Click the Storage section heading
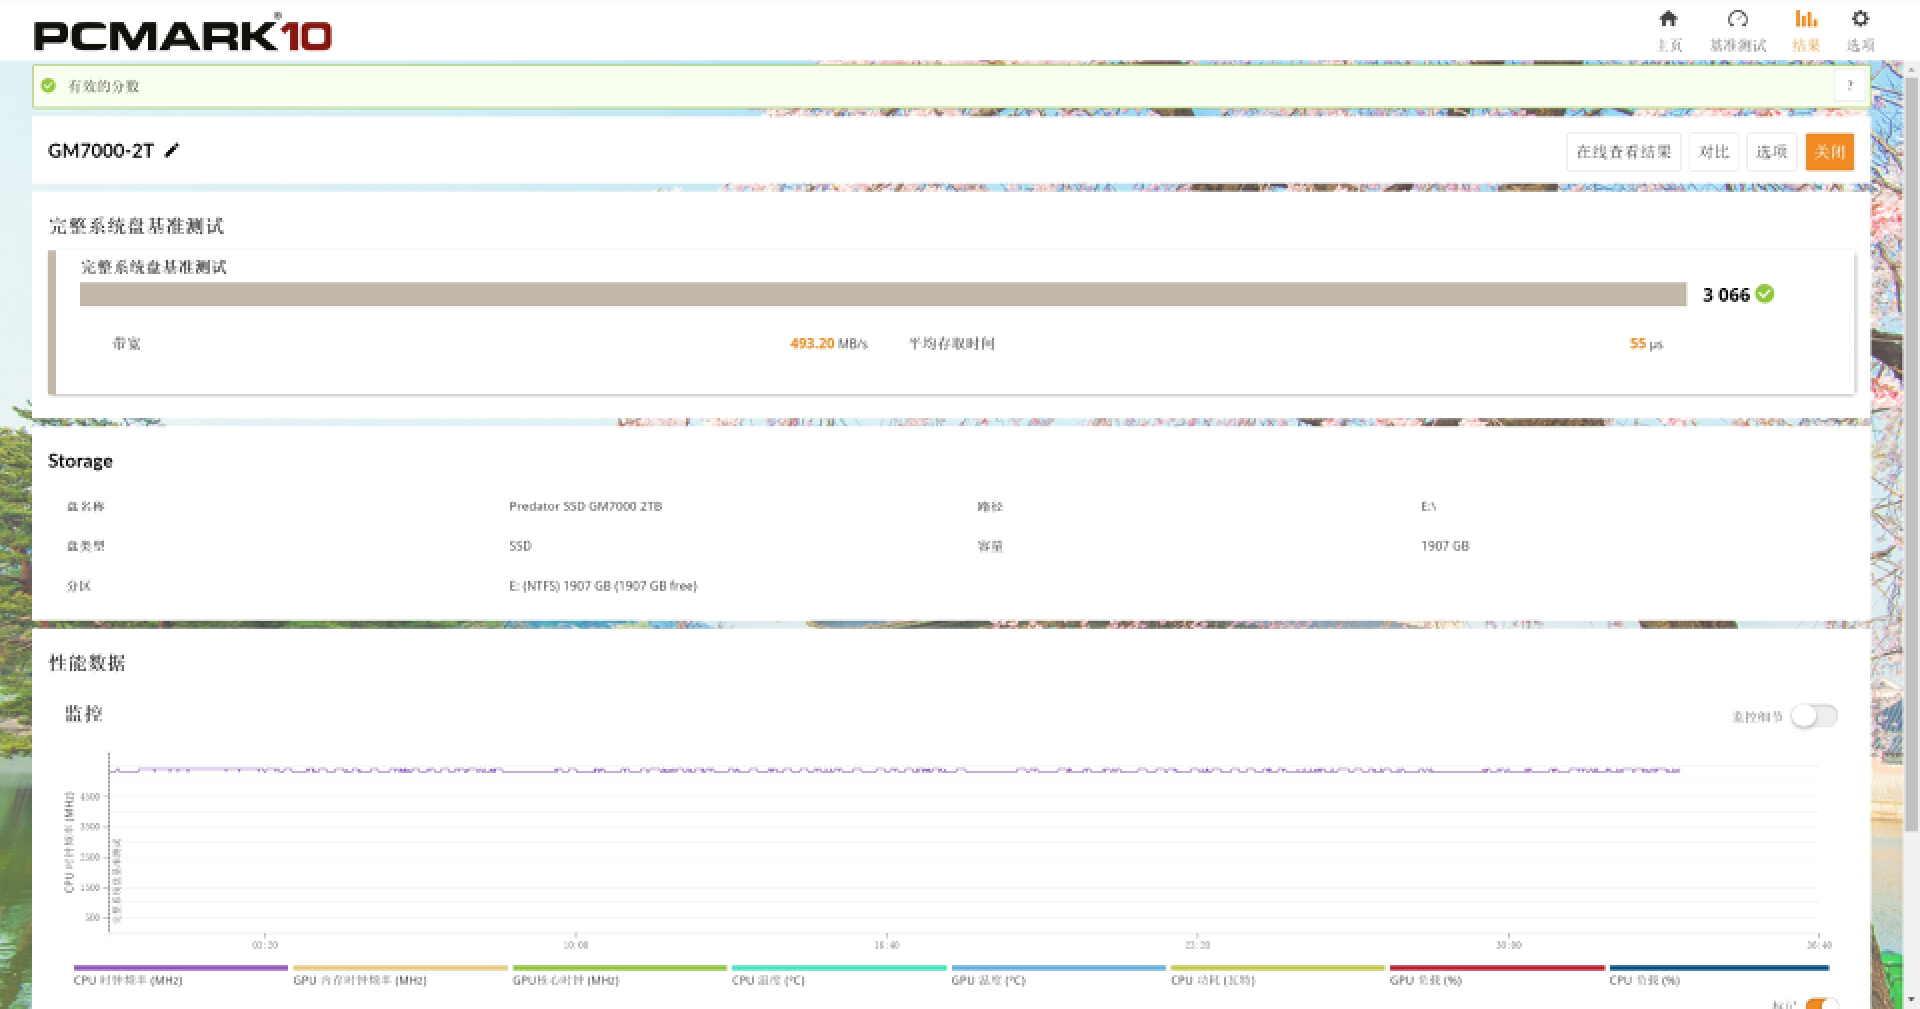The width and height of the screenshot is (1920, 1009). (80, 461)
